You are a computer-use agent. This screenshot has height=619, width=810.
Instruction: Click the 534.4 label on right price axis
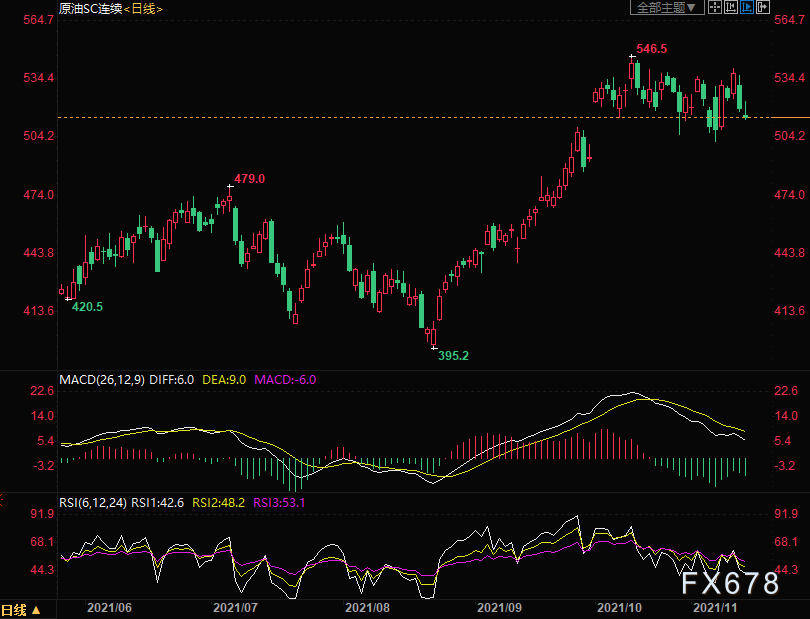pos(789,78)
